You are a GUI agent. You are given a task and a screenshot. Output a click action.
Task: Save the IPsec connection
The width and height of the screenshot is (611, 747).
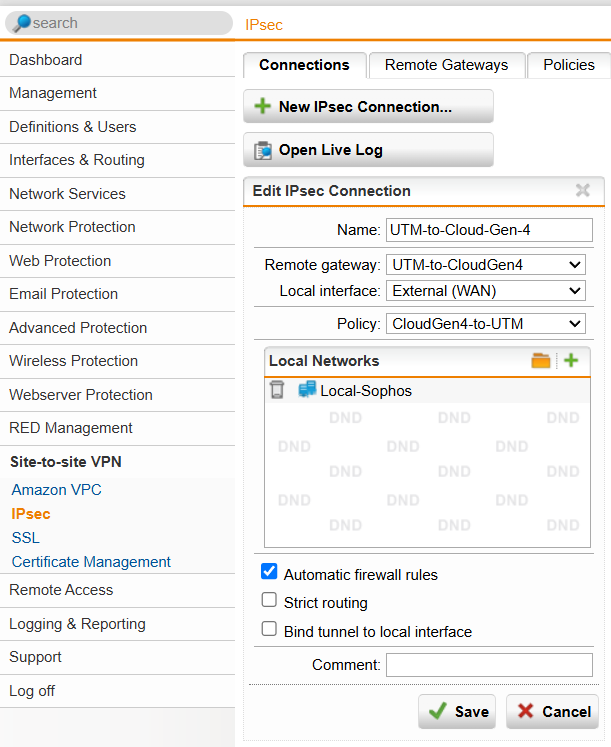pos(458,711)
